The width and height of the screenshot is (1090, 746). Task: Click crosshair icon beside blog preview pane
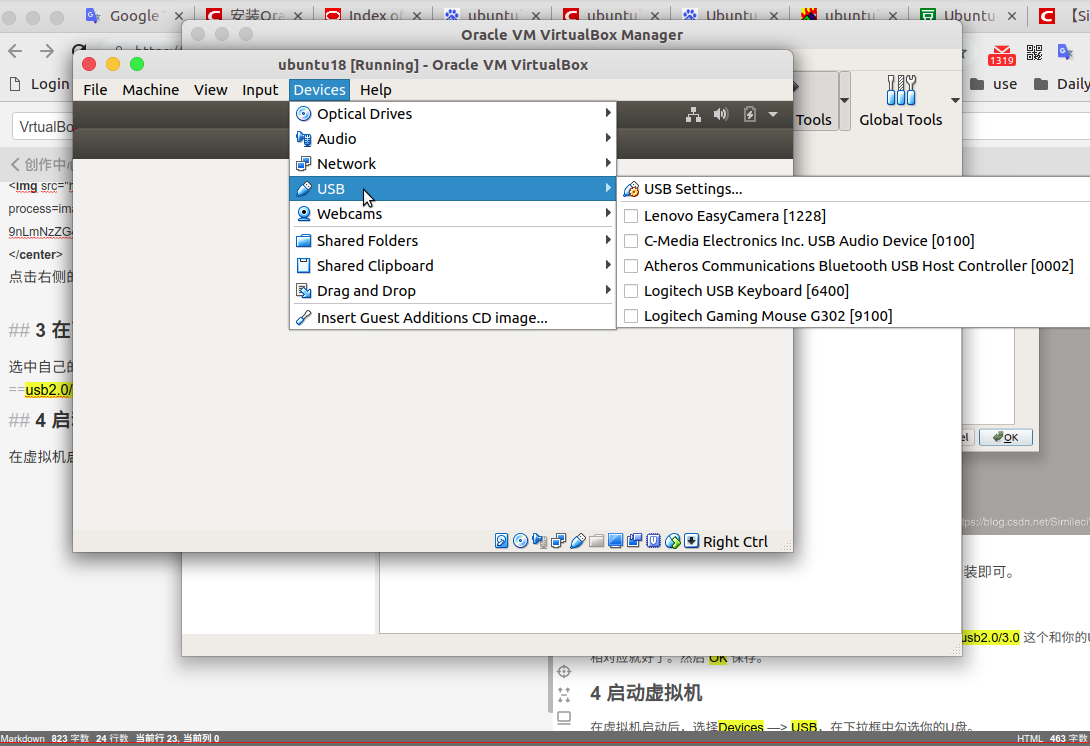[x=564, y=671]
